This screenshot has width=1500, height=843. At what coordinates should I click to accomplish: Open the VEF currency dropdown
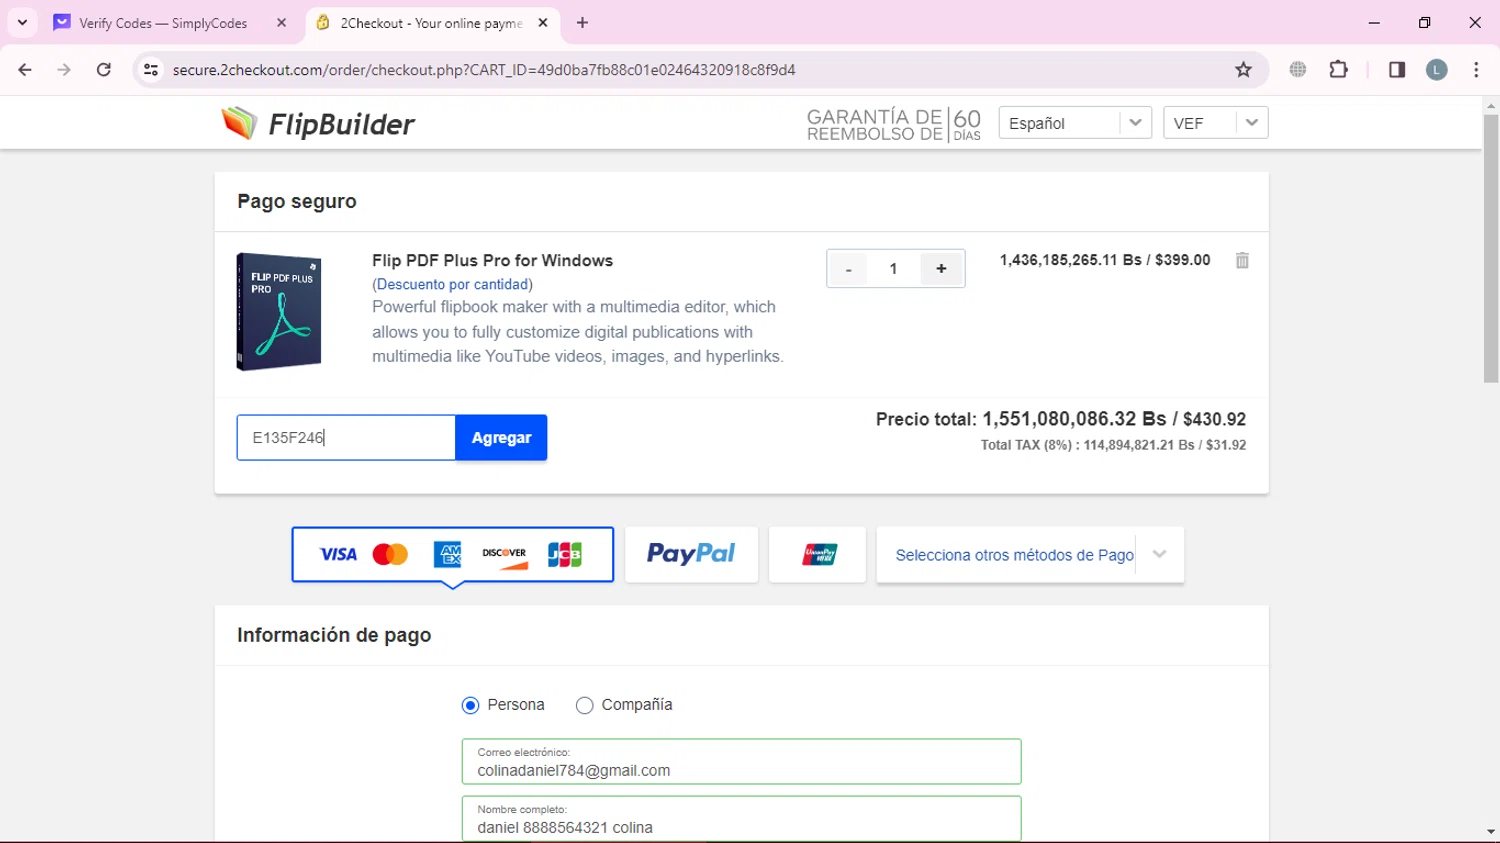1215,123
